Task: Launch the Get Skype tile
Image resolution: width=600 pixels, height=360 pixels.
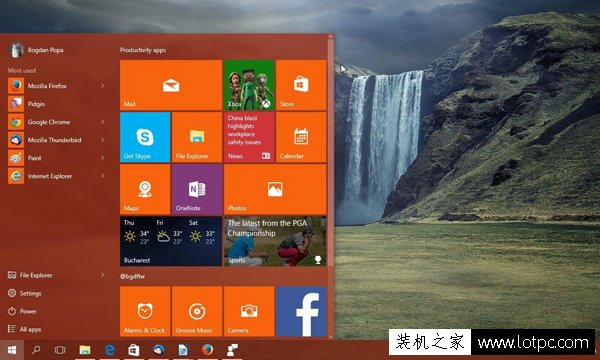Action: 145,137
